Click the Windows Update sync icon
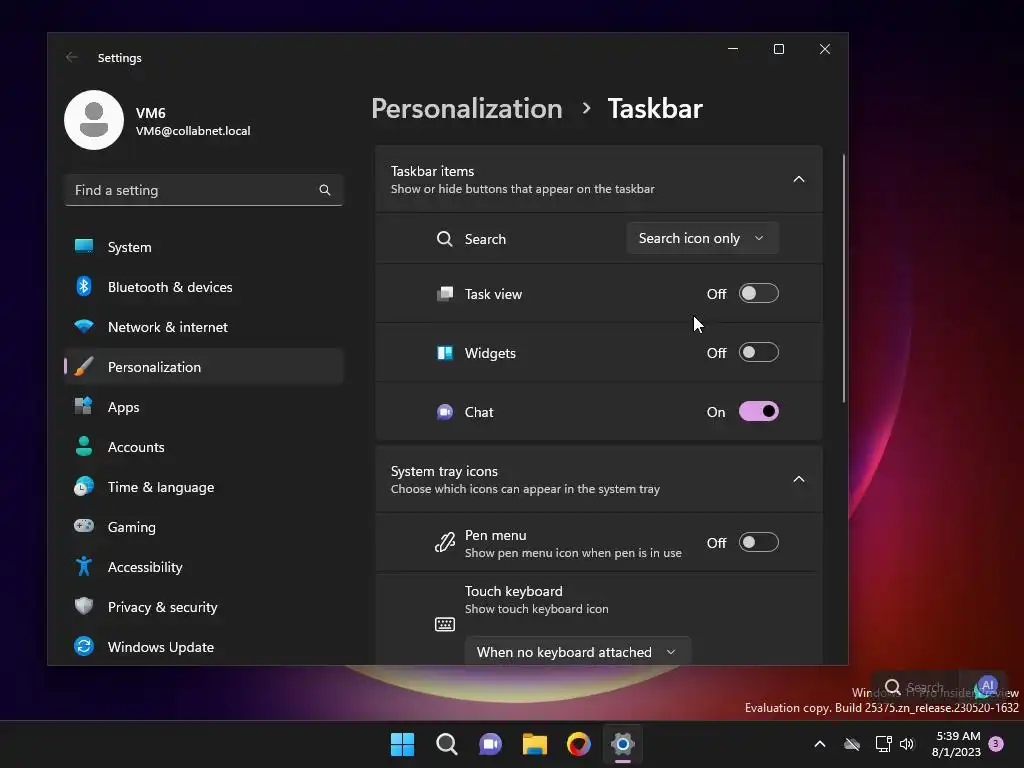The image size is (1024, 768). [x=84, y=646]
